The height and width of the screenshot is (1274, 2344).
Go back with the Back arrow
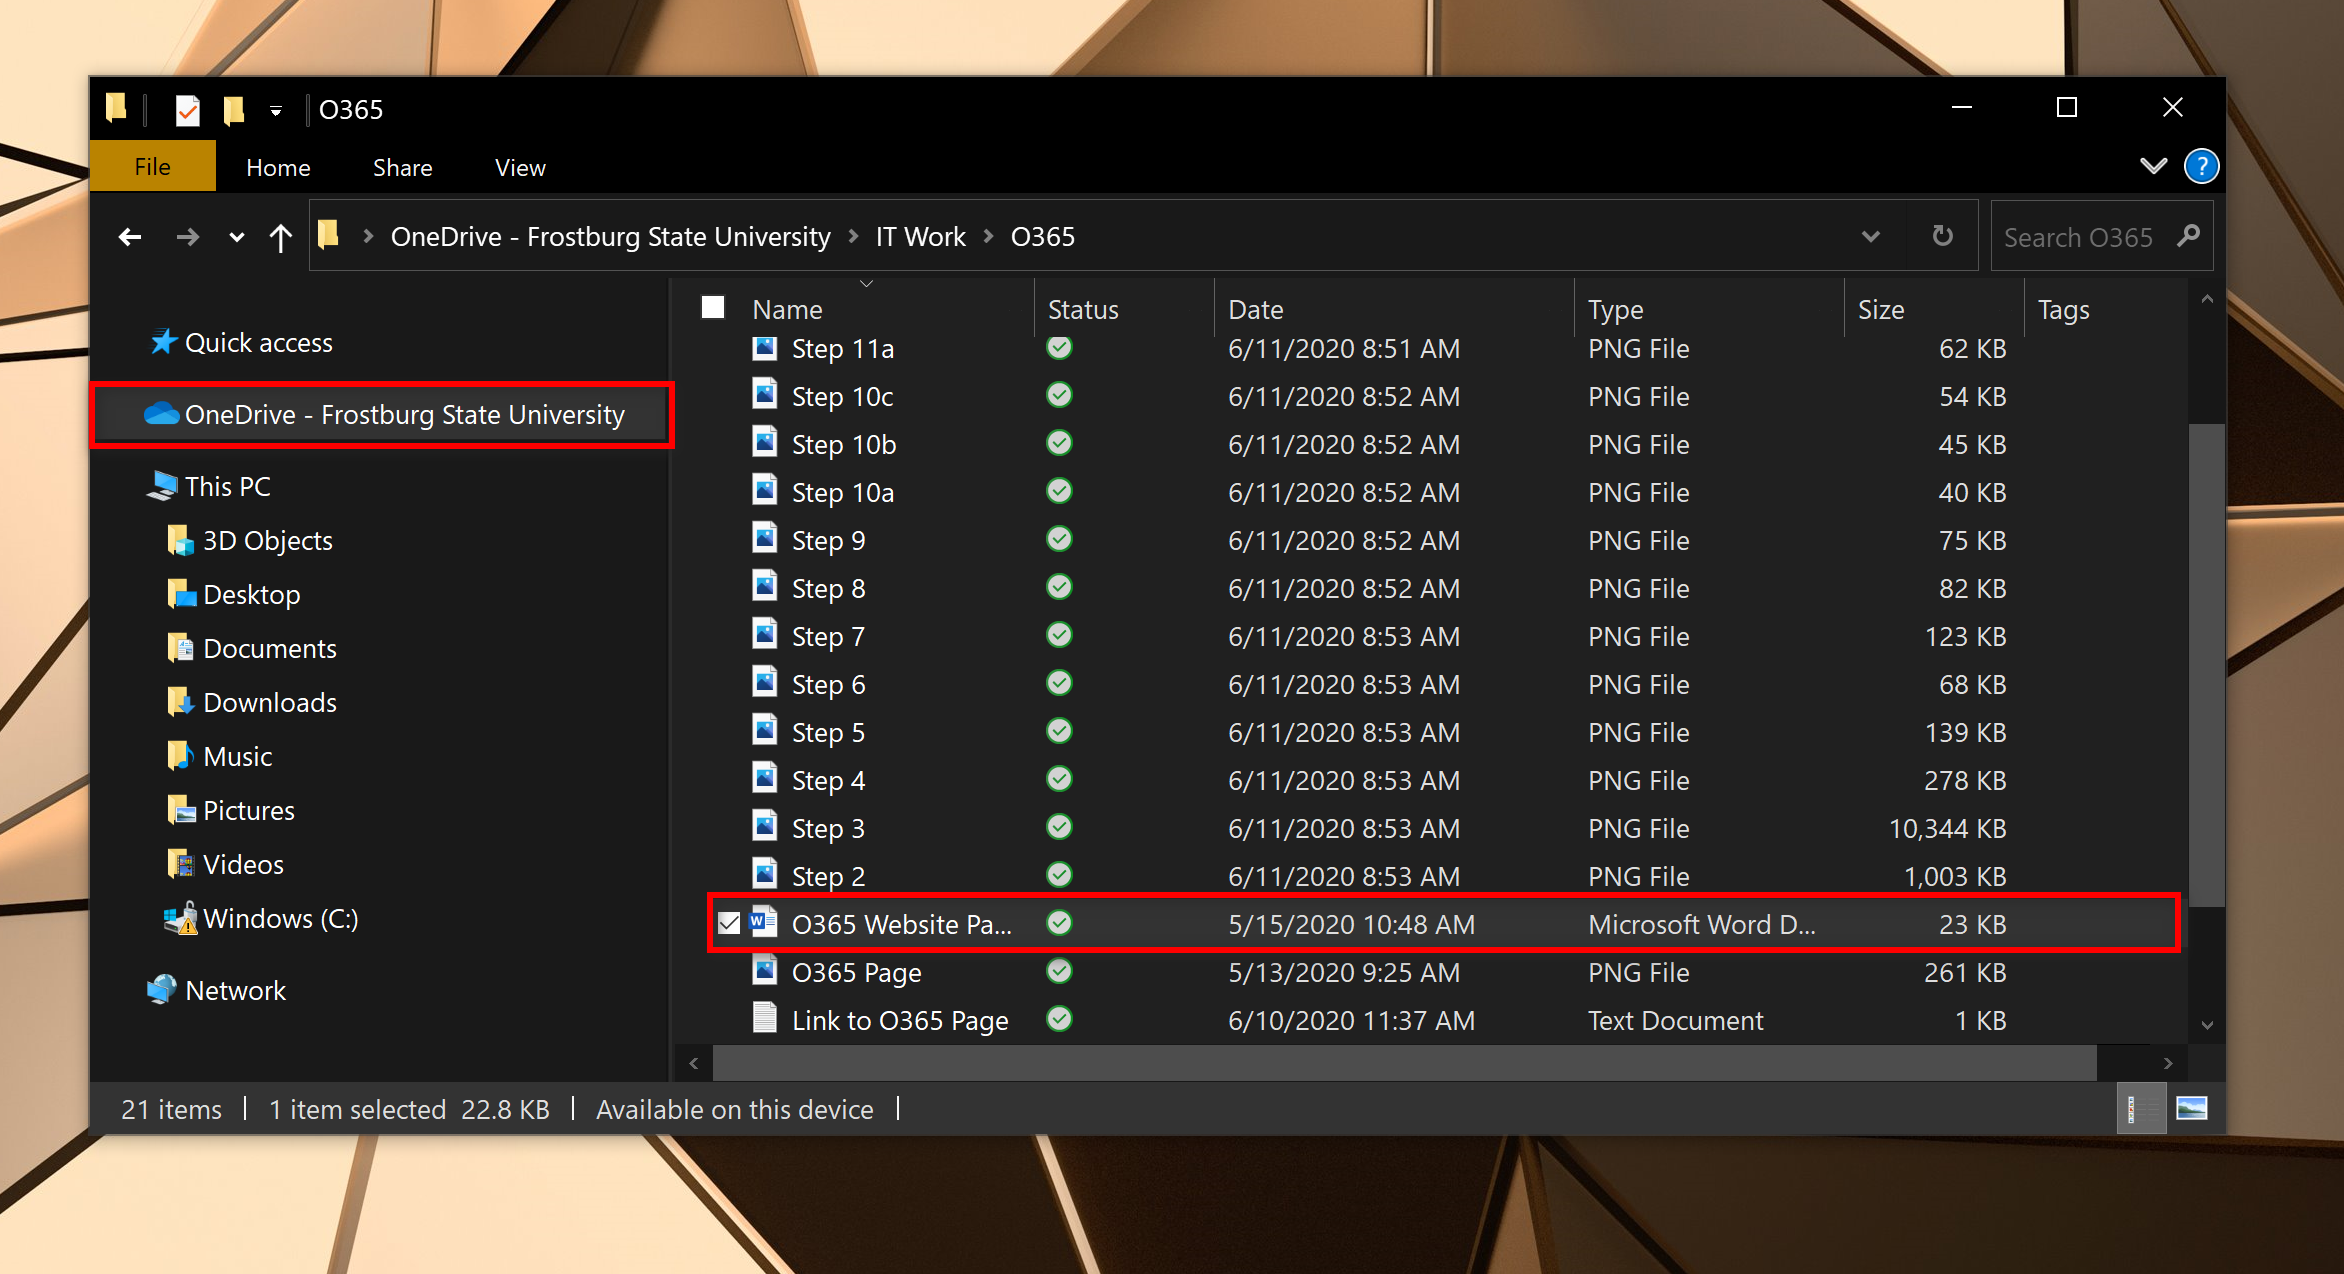click(130, 237)
